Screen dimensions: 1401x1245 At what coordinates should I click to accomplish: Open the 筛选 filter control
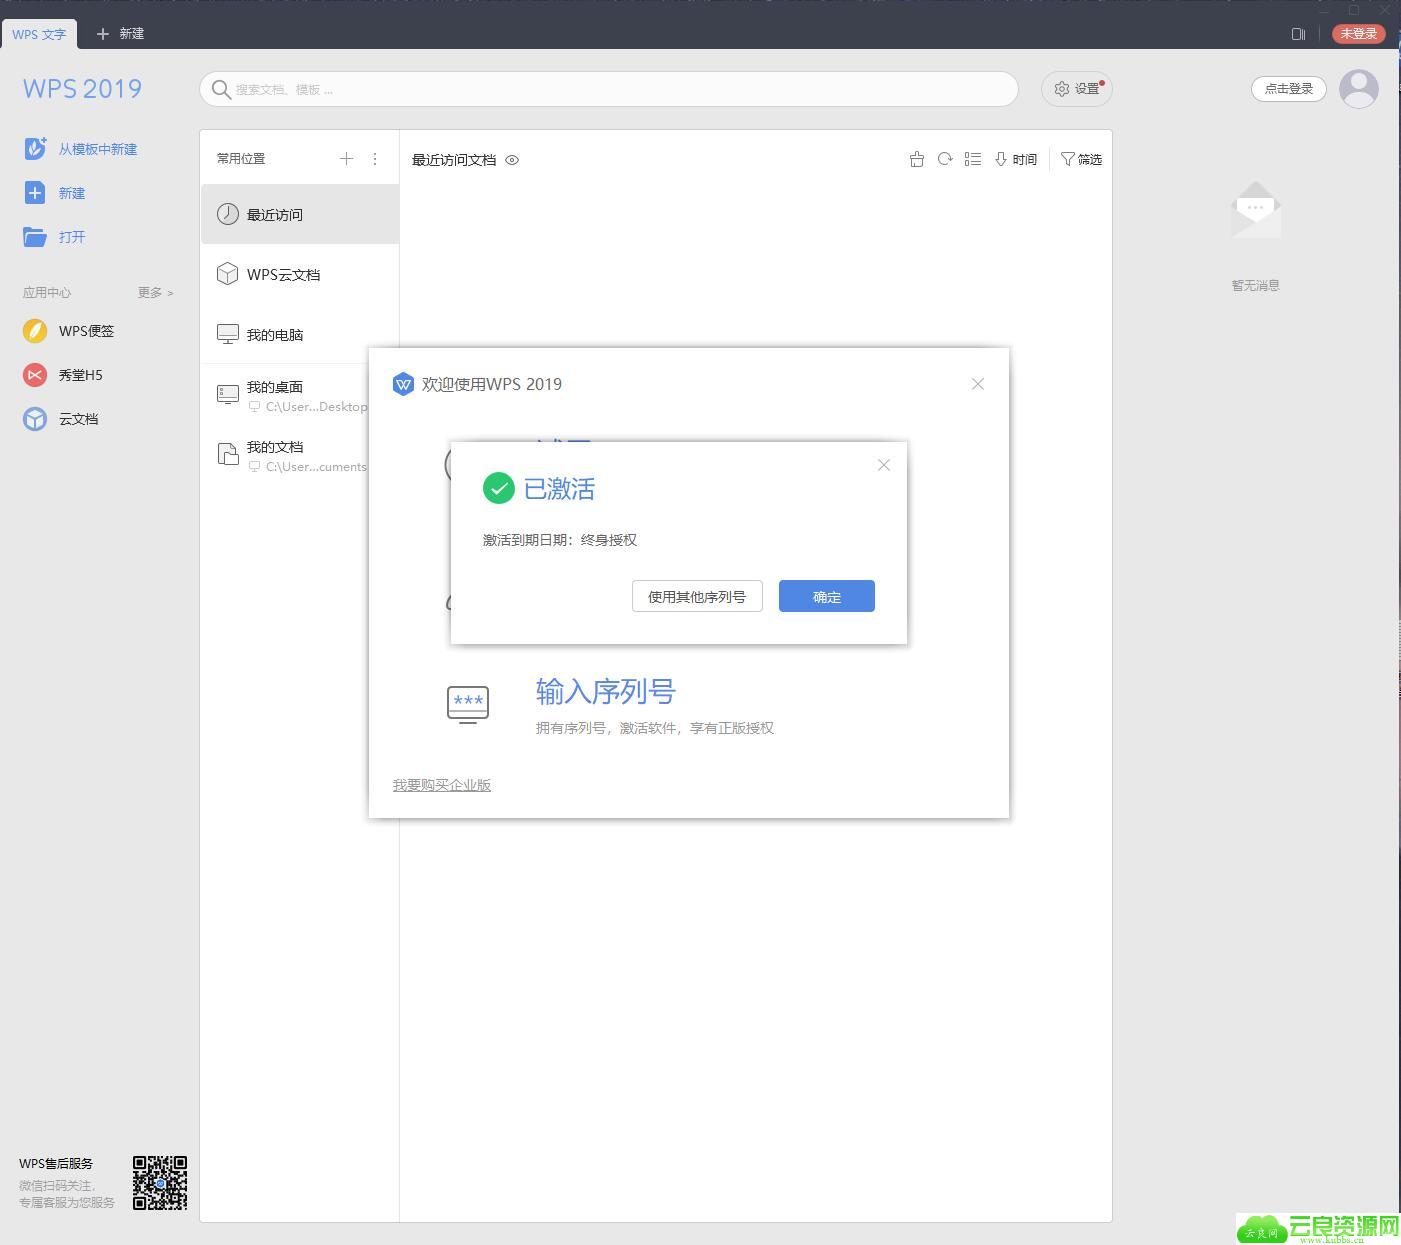coord(1081,159)
